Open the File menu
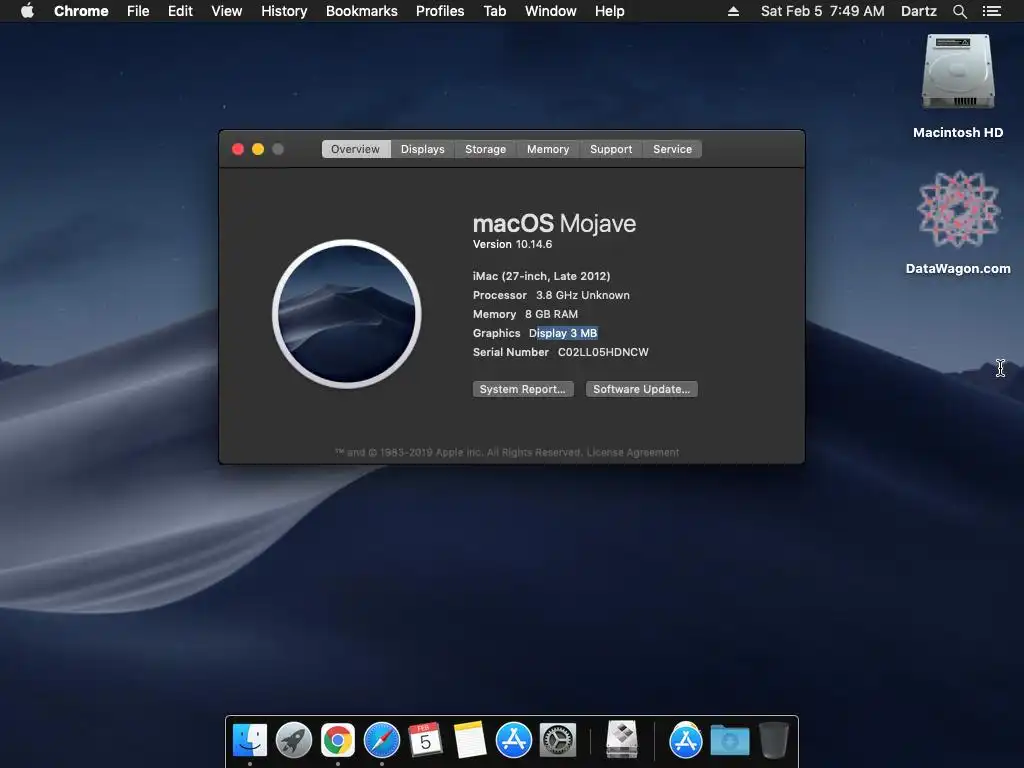Viewport: 1024px width, 768px height. pos(138,11)
